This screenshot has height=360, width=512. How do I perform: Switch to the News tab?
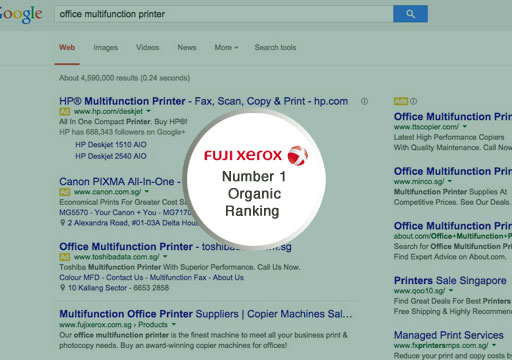pyautogui.click(x=187, y=47)
